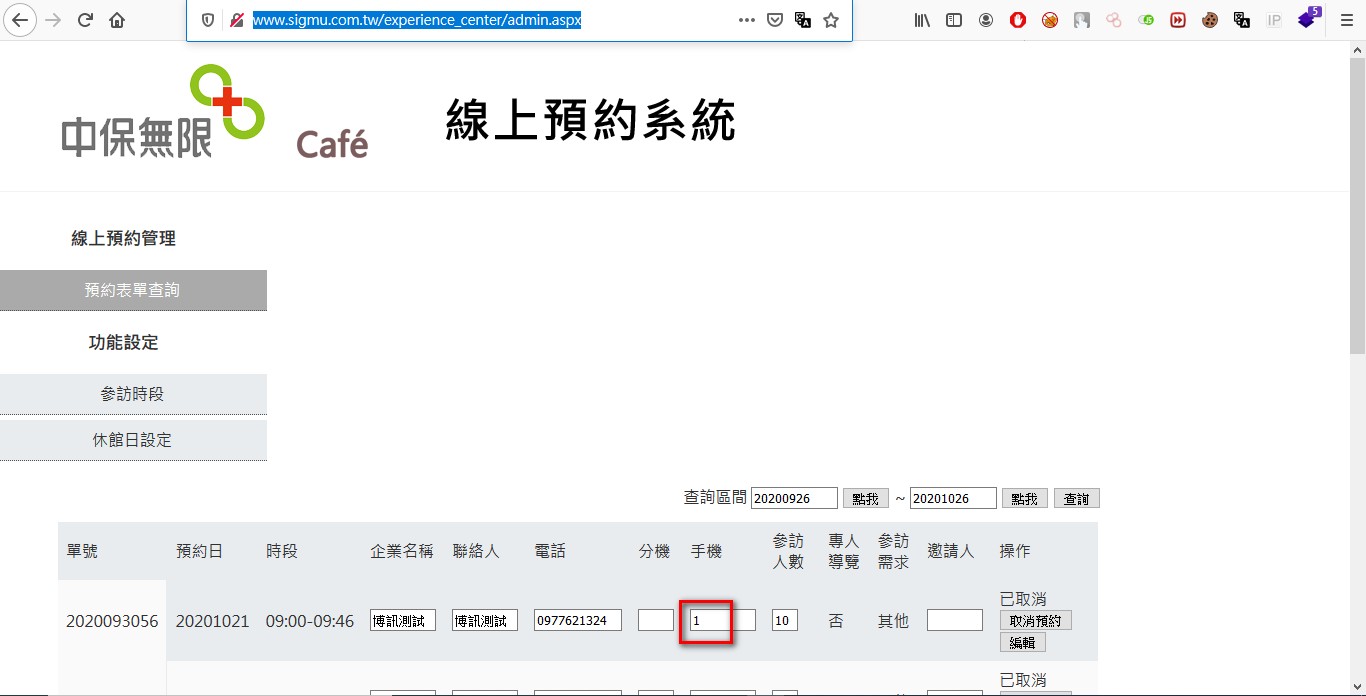Click 取消預約 button for order 2020093056
Image resolution: width=1366 pixels, height=696 pixels.
click(1035, 621)
